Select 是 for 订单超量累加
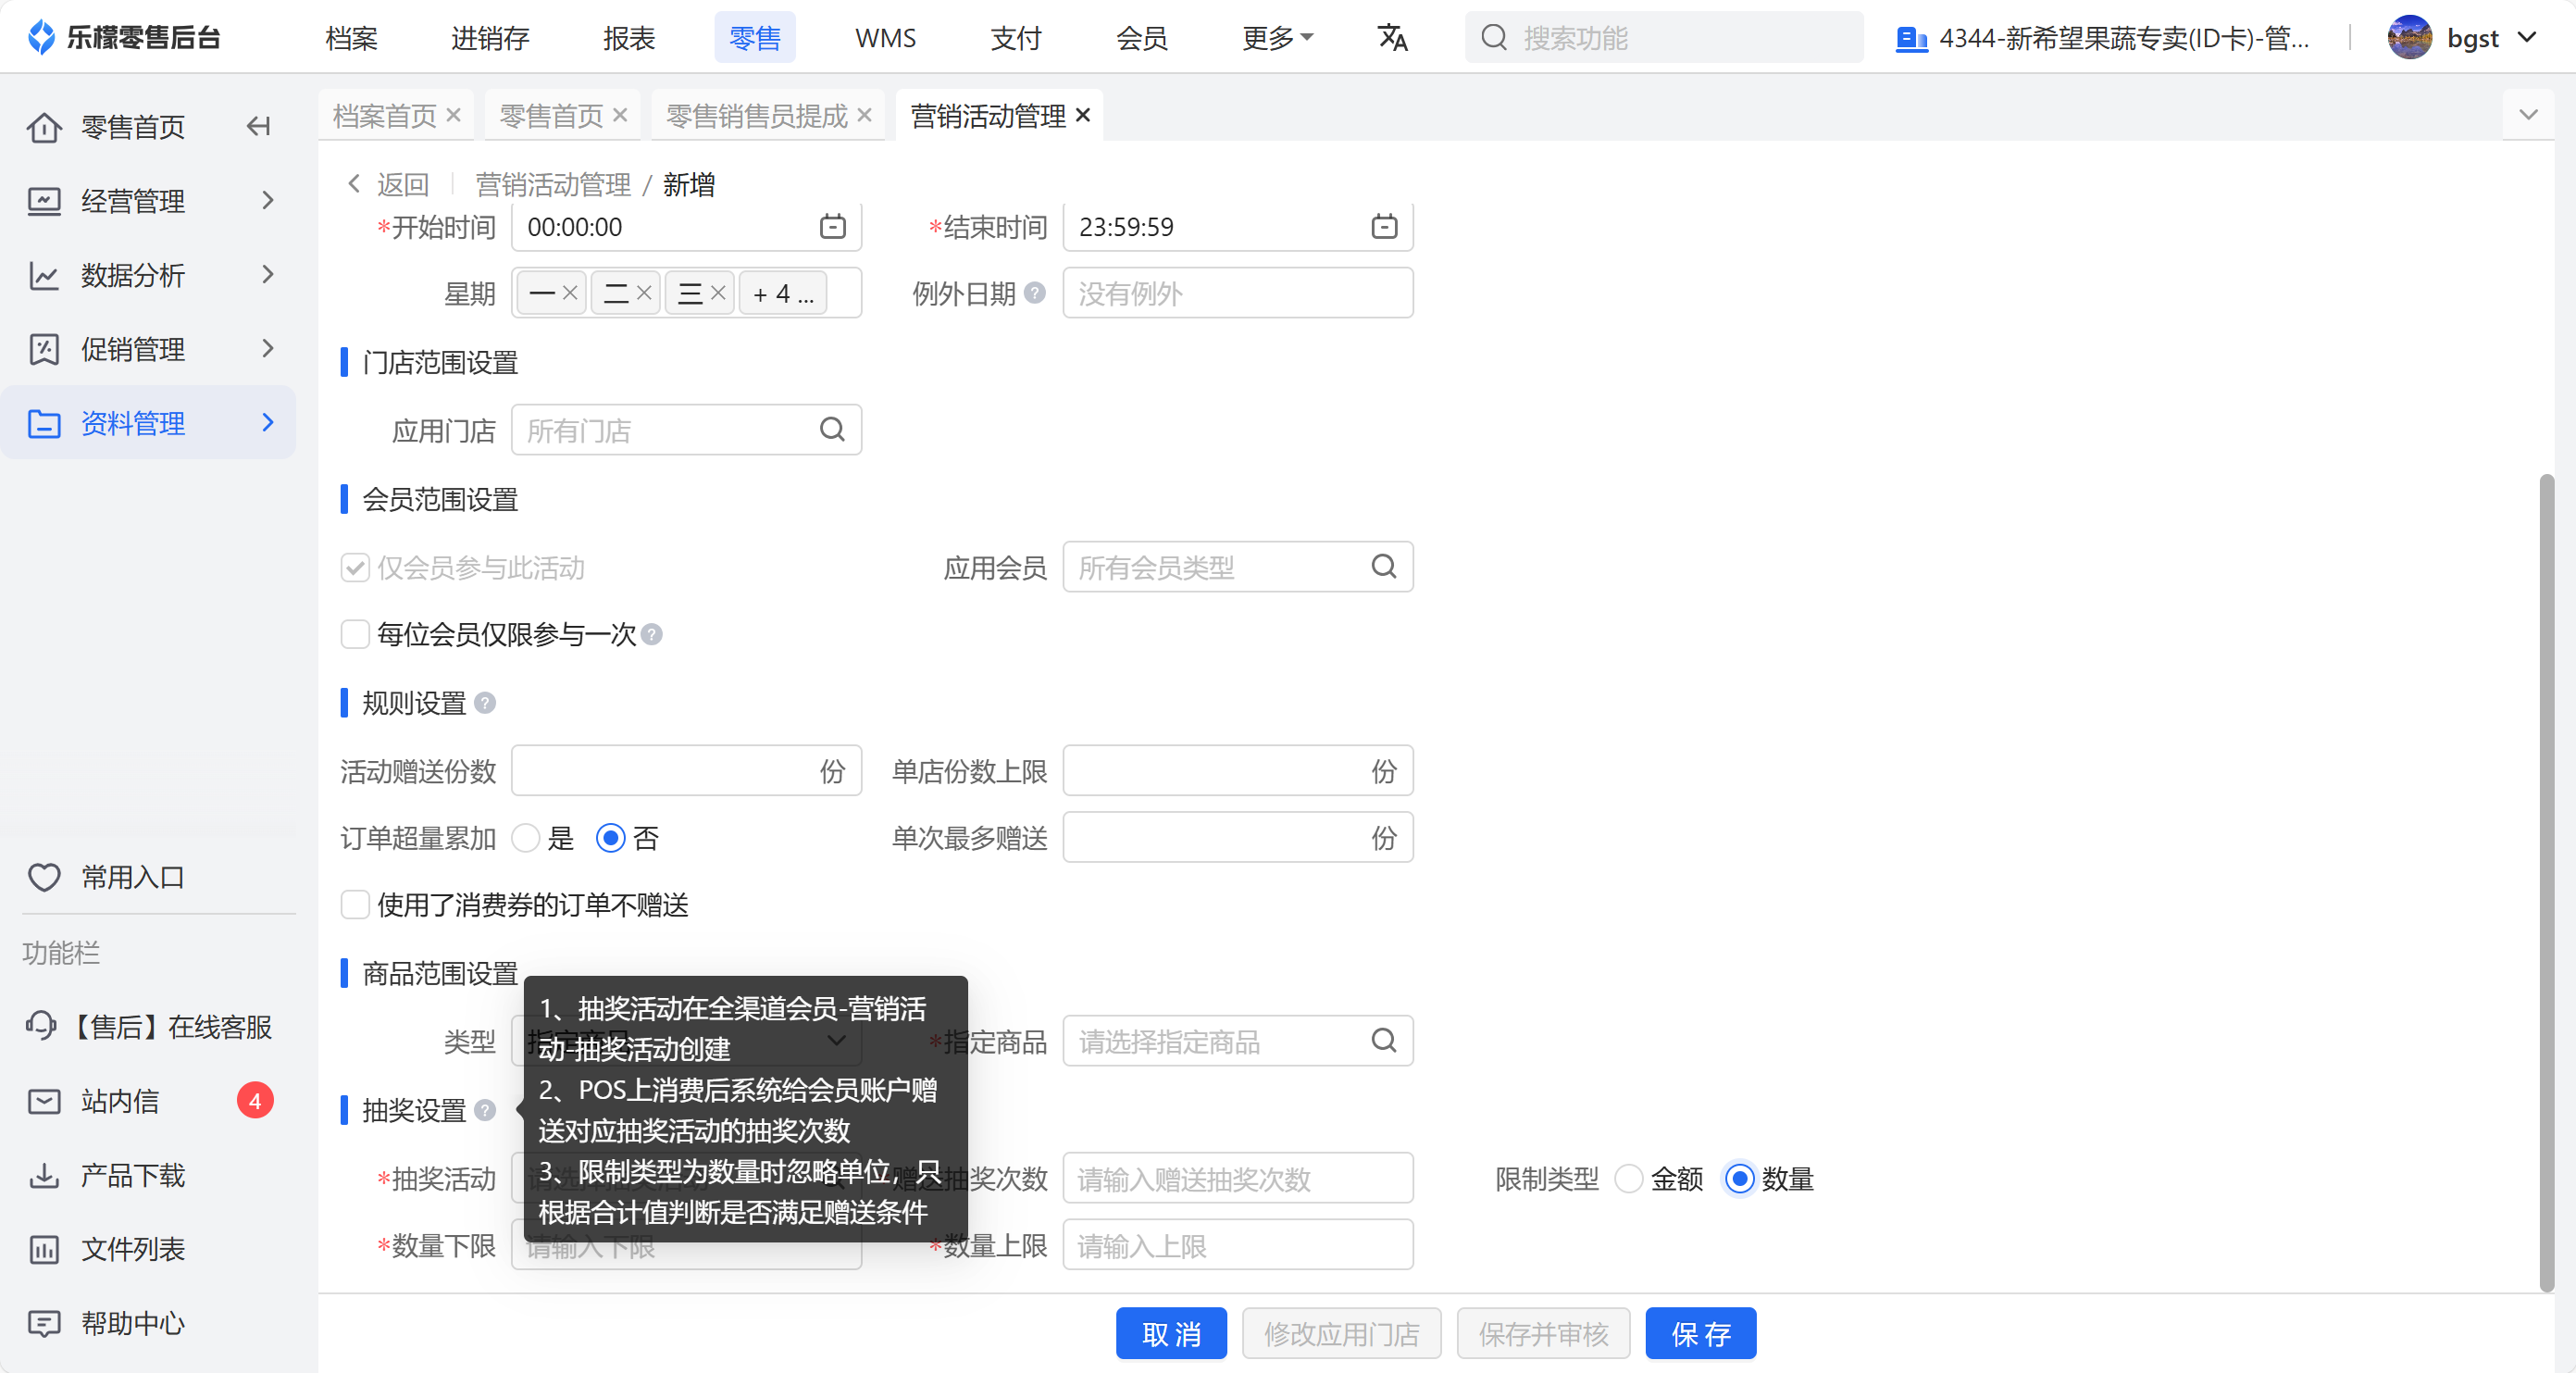Viewport: 2576px width, 1373px height. (x=526, y=838)
